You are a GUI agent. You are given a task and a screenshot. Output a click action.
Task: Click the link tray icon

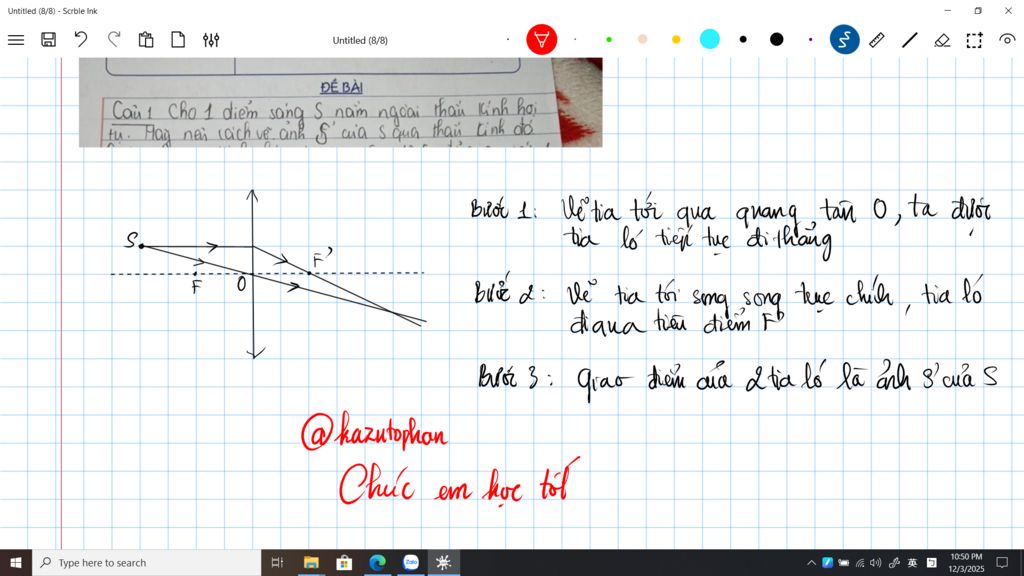(894, 562)
